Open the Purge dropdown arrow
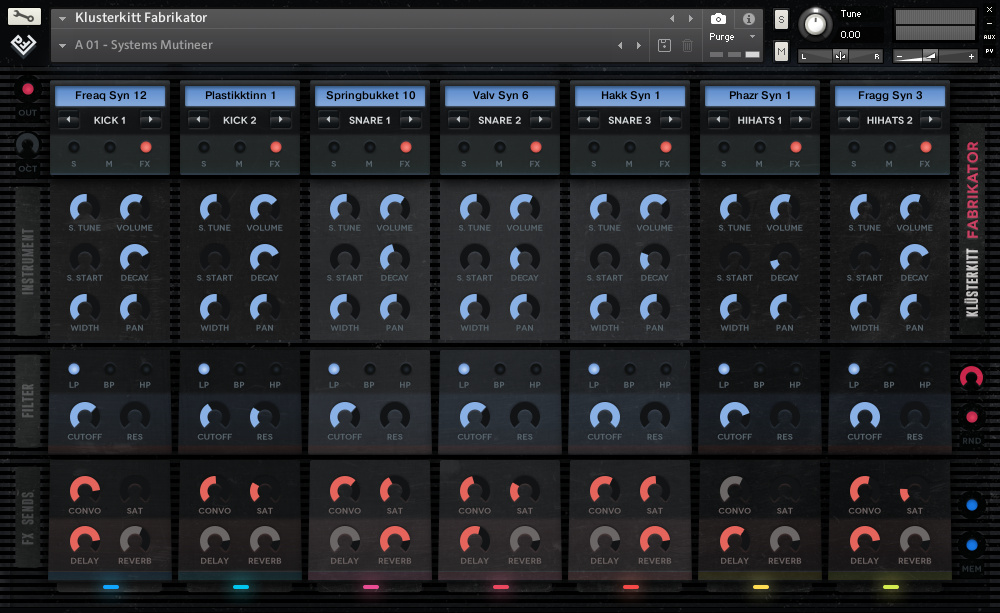Screen dimensions: 1000x613 pos(753,36)
